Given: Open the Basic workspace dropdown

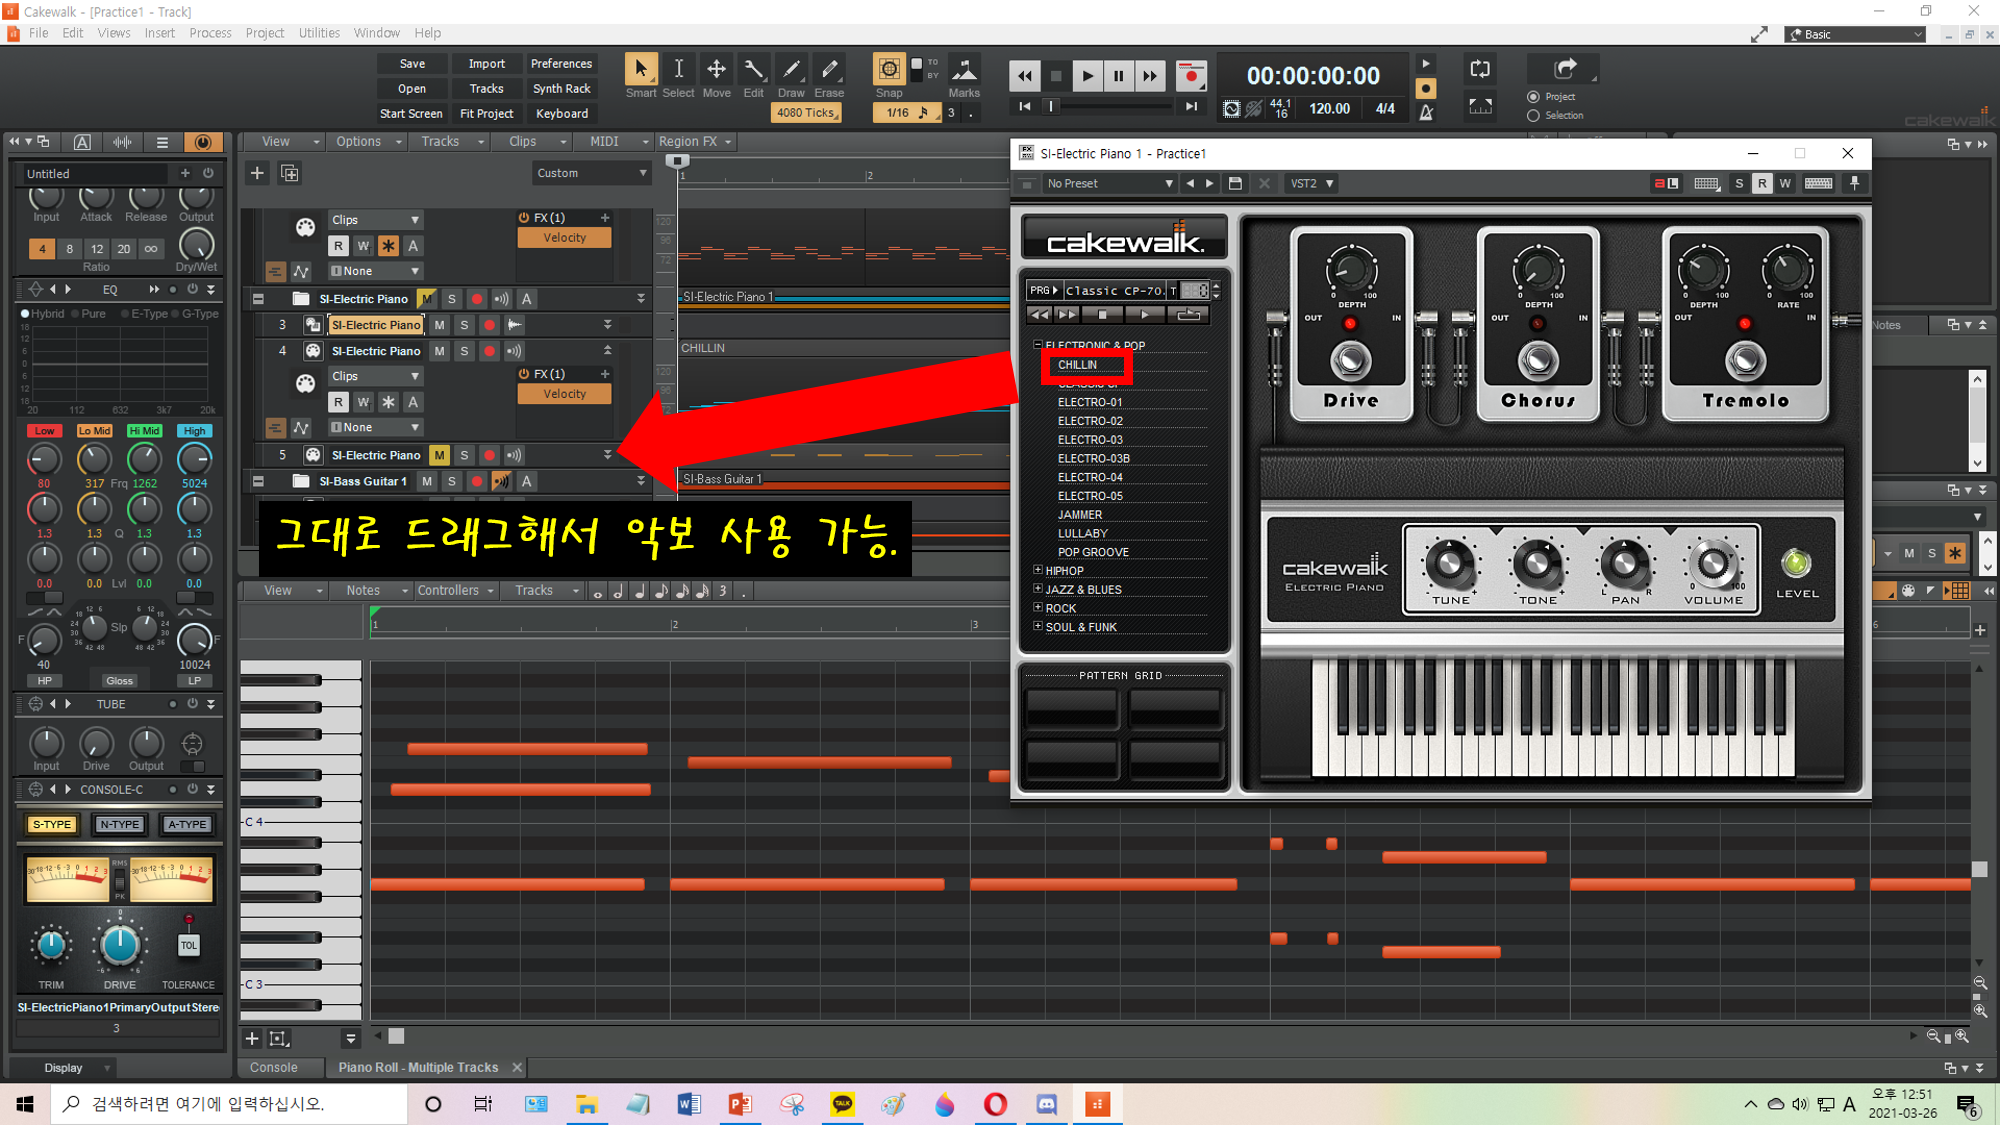Looking at the screenshot, I should point(1855,34).
